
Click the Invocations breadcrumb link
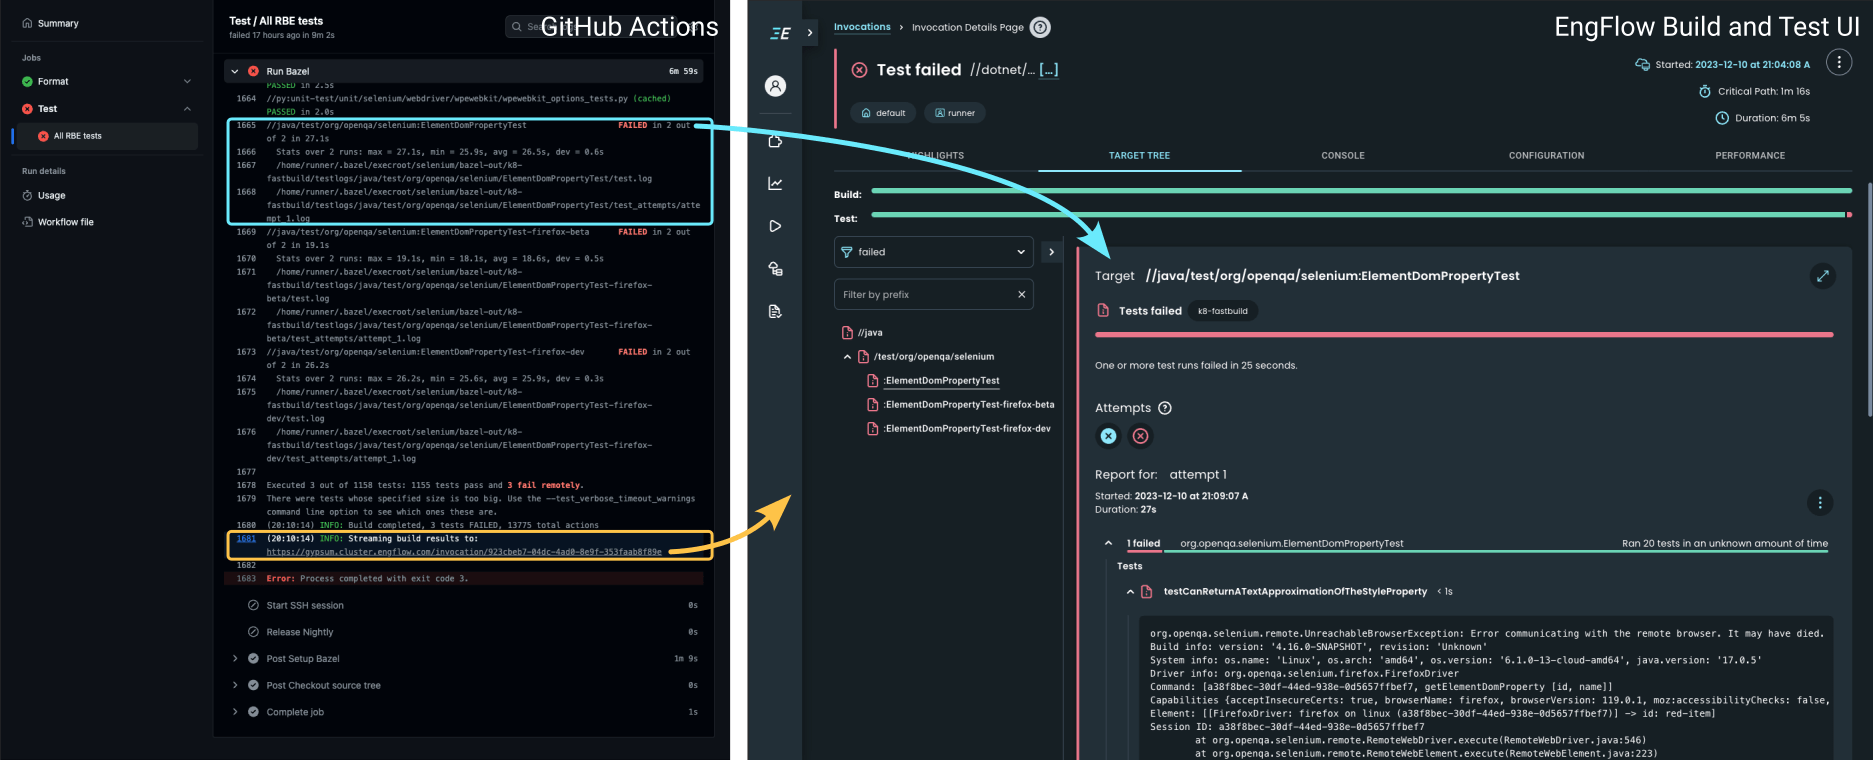tap(862, 27)
